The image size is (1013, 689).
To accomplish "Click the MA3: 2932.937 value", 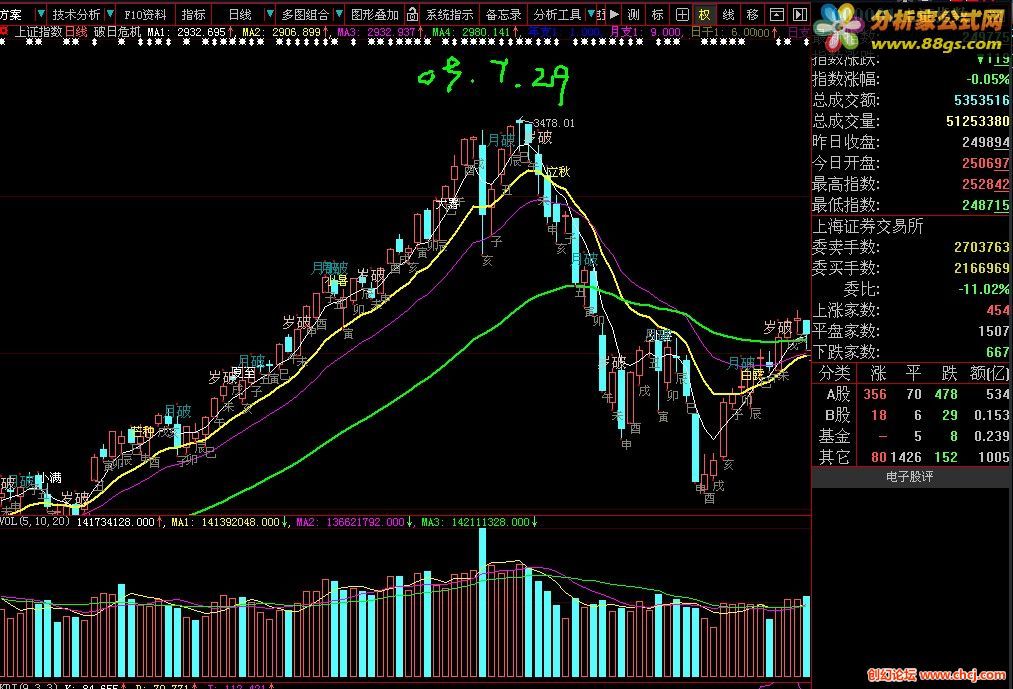I will point(377,31).
